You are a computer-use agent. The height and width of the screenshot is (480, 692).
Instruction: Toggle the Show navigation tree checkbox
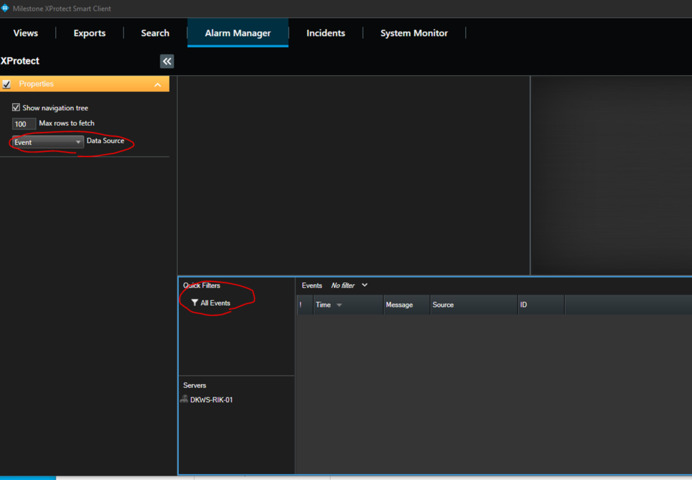[x=16, y=107]
